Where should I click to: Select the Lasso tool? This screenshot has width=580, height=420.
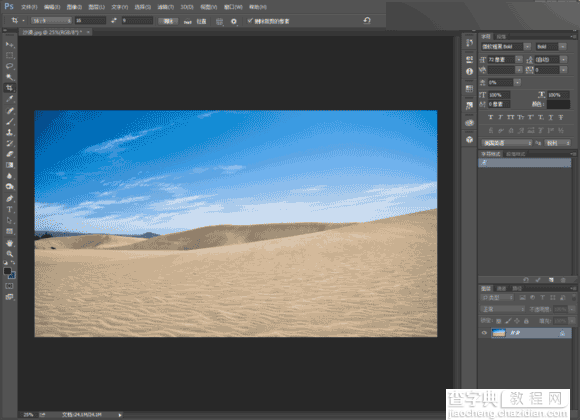(9, 66)
